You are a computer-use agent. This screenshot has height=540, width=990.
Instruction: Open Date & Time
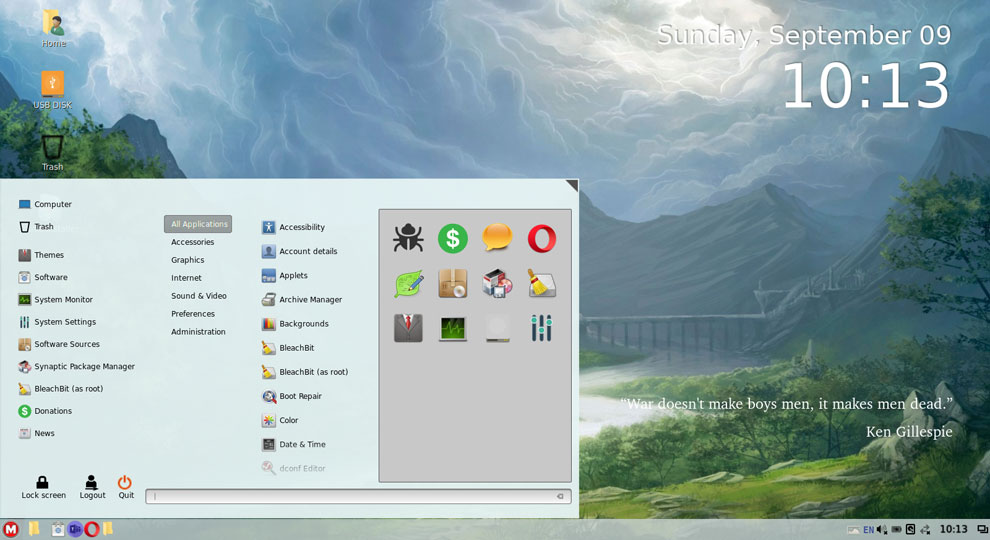pos(294,445)
